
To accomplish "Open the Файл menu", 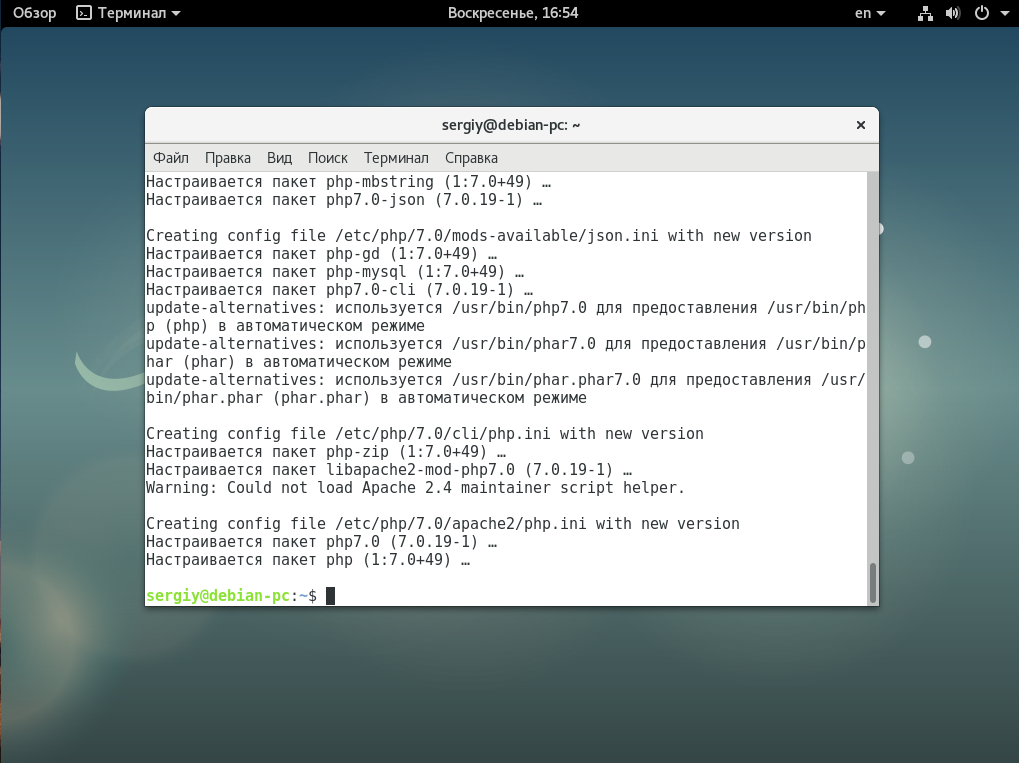I will [171, 158].
